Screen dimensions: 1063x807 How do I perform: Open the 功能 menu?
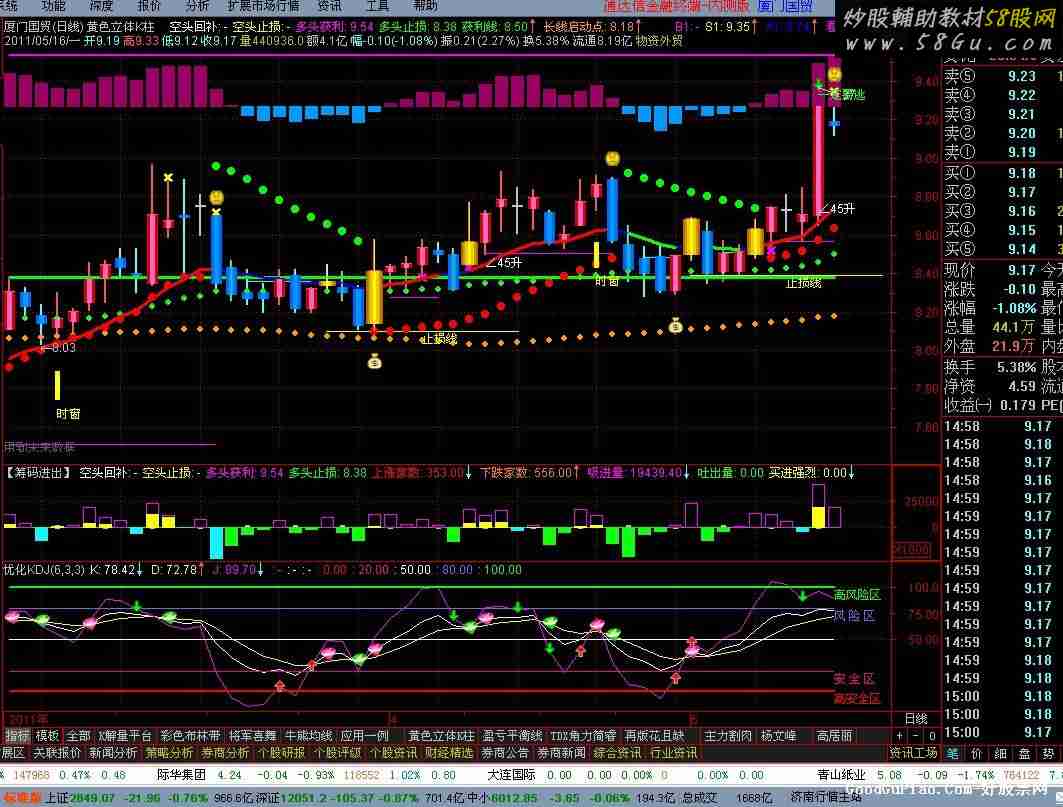[x=53, y=6]
